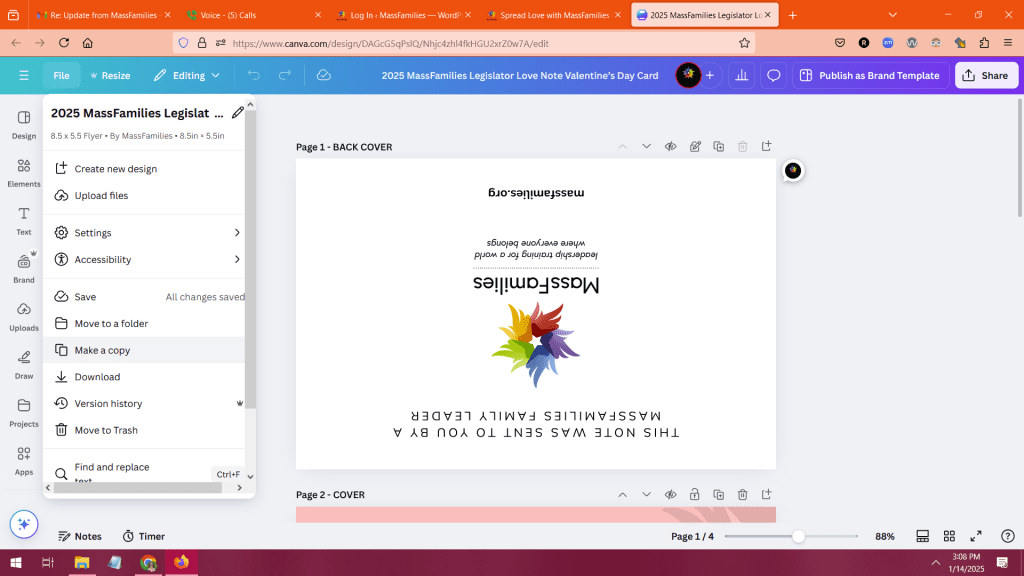Start the Timer
This screenshot has width=1024, height=576.
(144, 536)
